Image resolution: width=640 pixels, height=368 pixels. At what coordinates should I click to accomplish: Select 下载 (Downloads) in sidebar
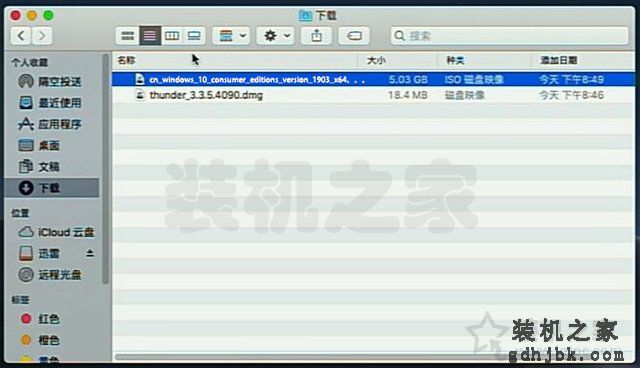tap(52, 188)
